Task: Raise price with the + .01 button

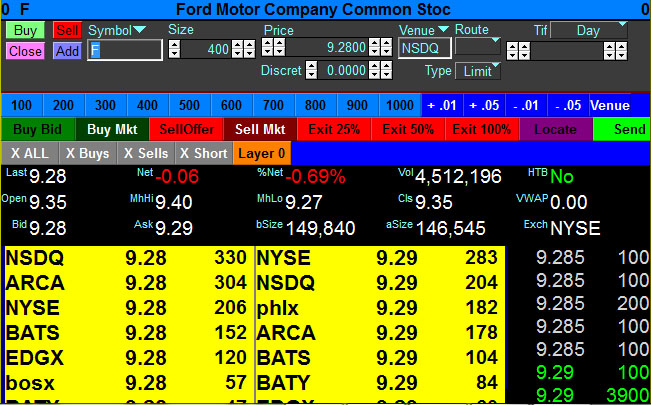Action: (442, 105)
